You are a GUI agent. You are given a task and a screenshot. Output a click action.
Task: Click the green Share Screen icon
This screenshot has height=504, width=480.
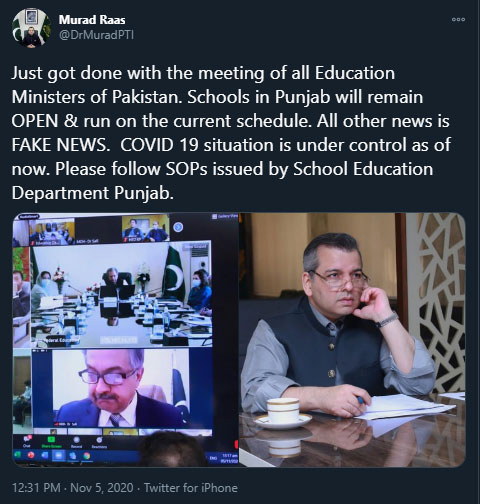pos(51,441)
